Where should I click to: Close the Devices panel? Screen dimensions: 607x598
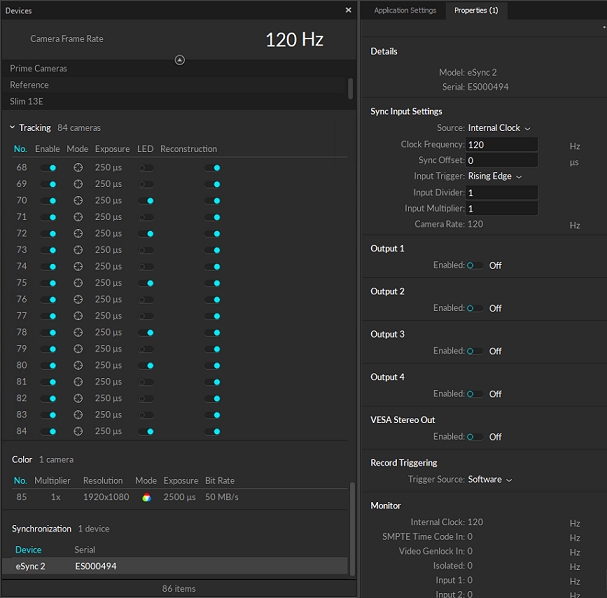(x=348, y=10)
